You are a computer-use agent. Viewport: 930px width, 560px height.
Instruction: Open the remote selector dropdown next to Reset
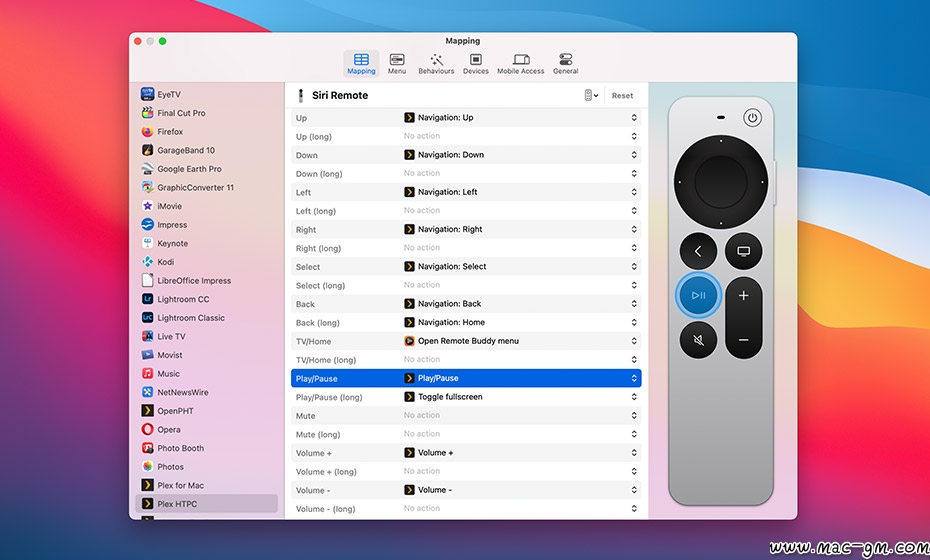(x=591, y=96)
